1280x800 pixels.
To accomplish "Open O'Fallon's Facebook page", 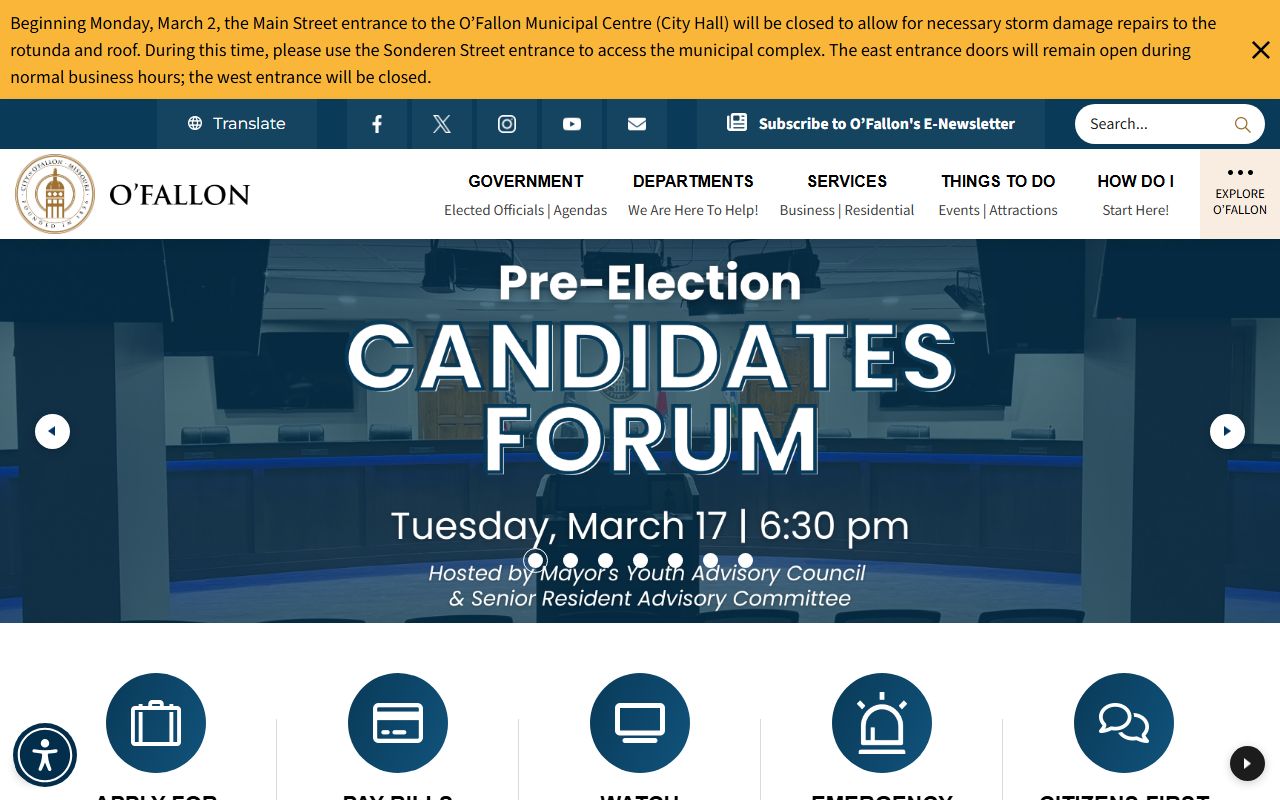I will tap(377, 124).
